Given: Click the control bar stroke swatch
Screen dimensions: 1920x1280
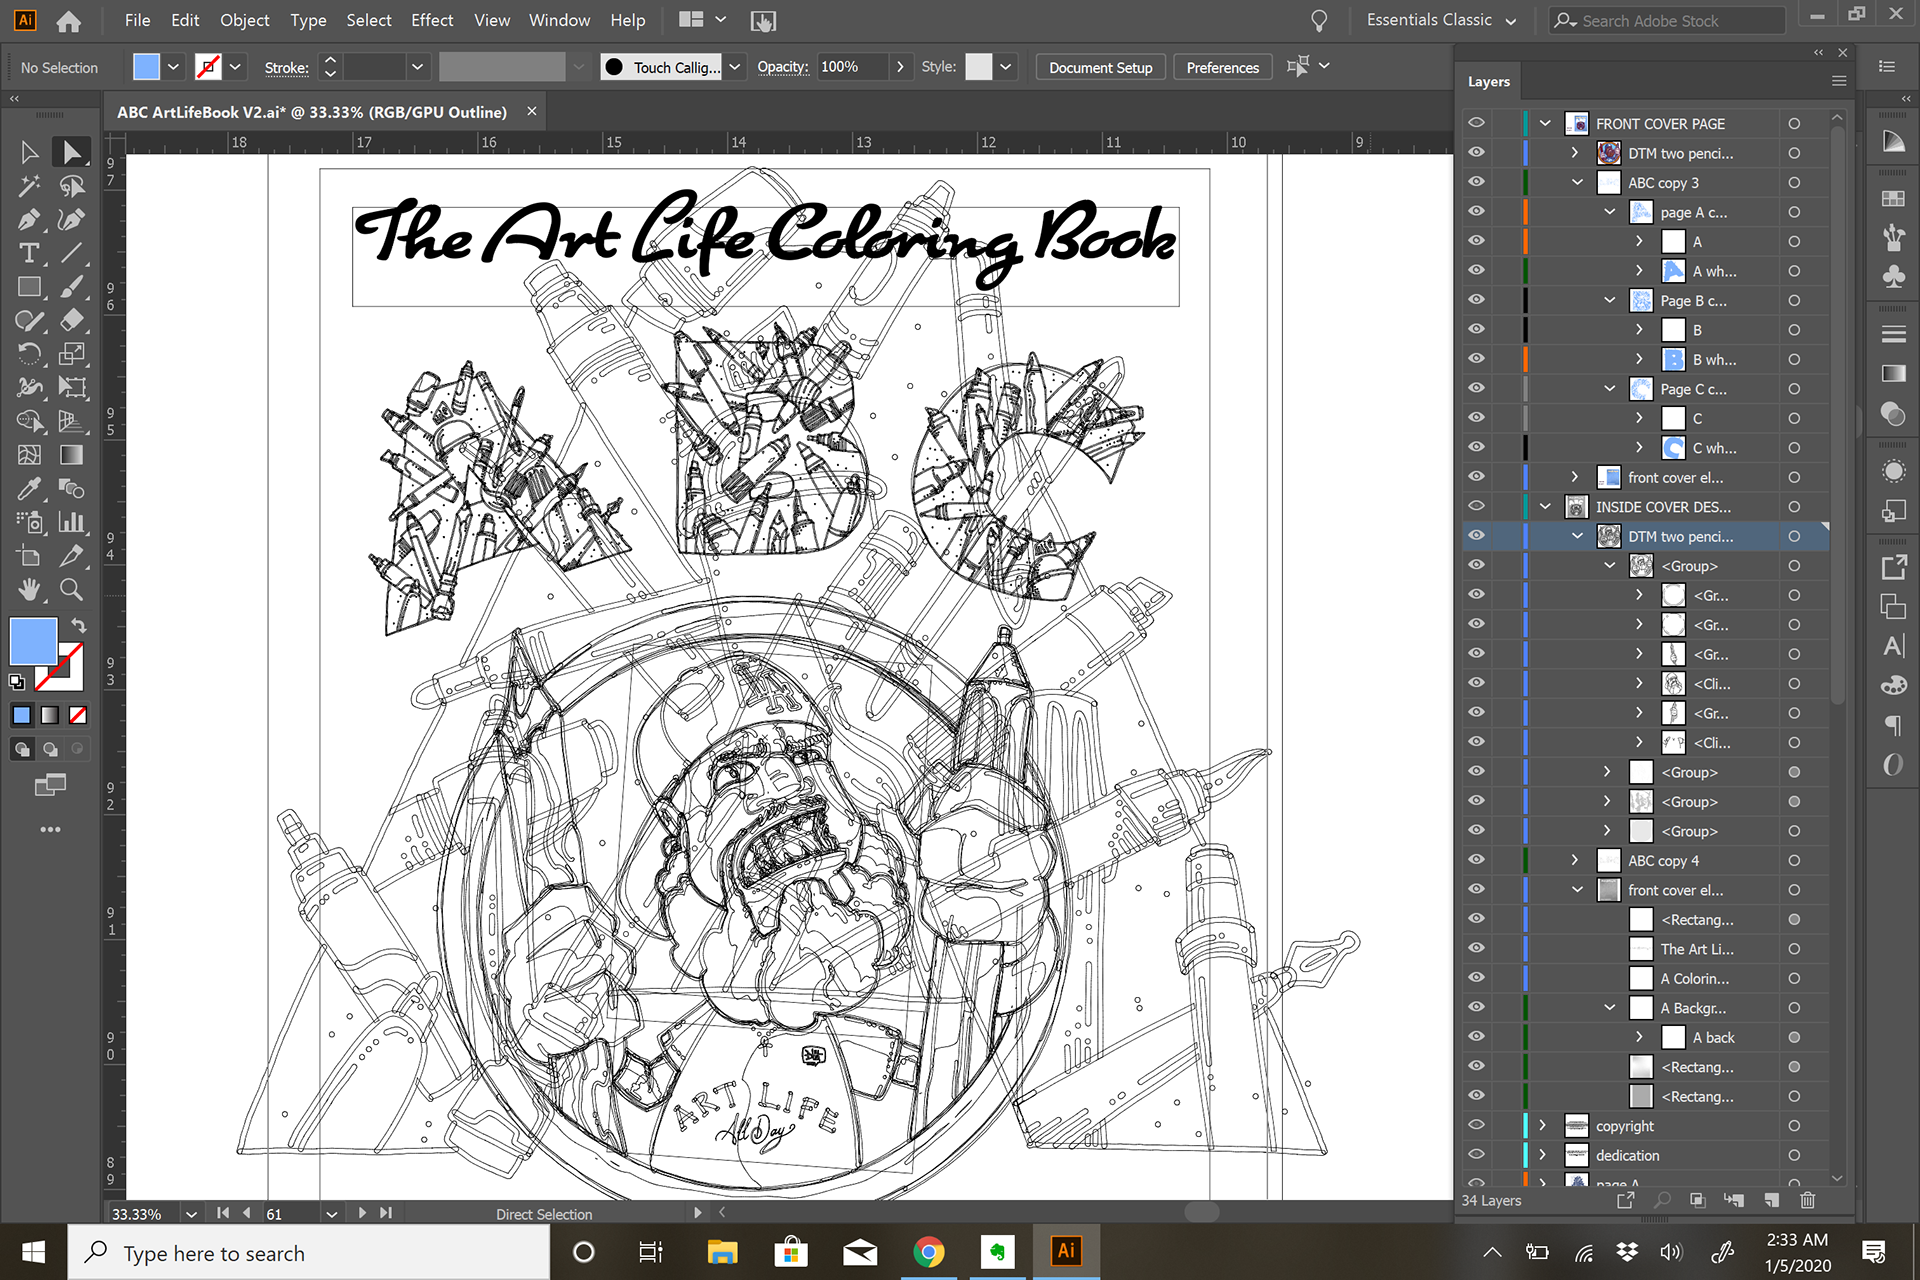Looking at the screenshot, I should click(208, 67).
